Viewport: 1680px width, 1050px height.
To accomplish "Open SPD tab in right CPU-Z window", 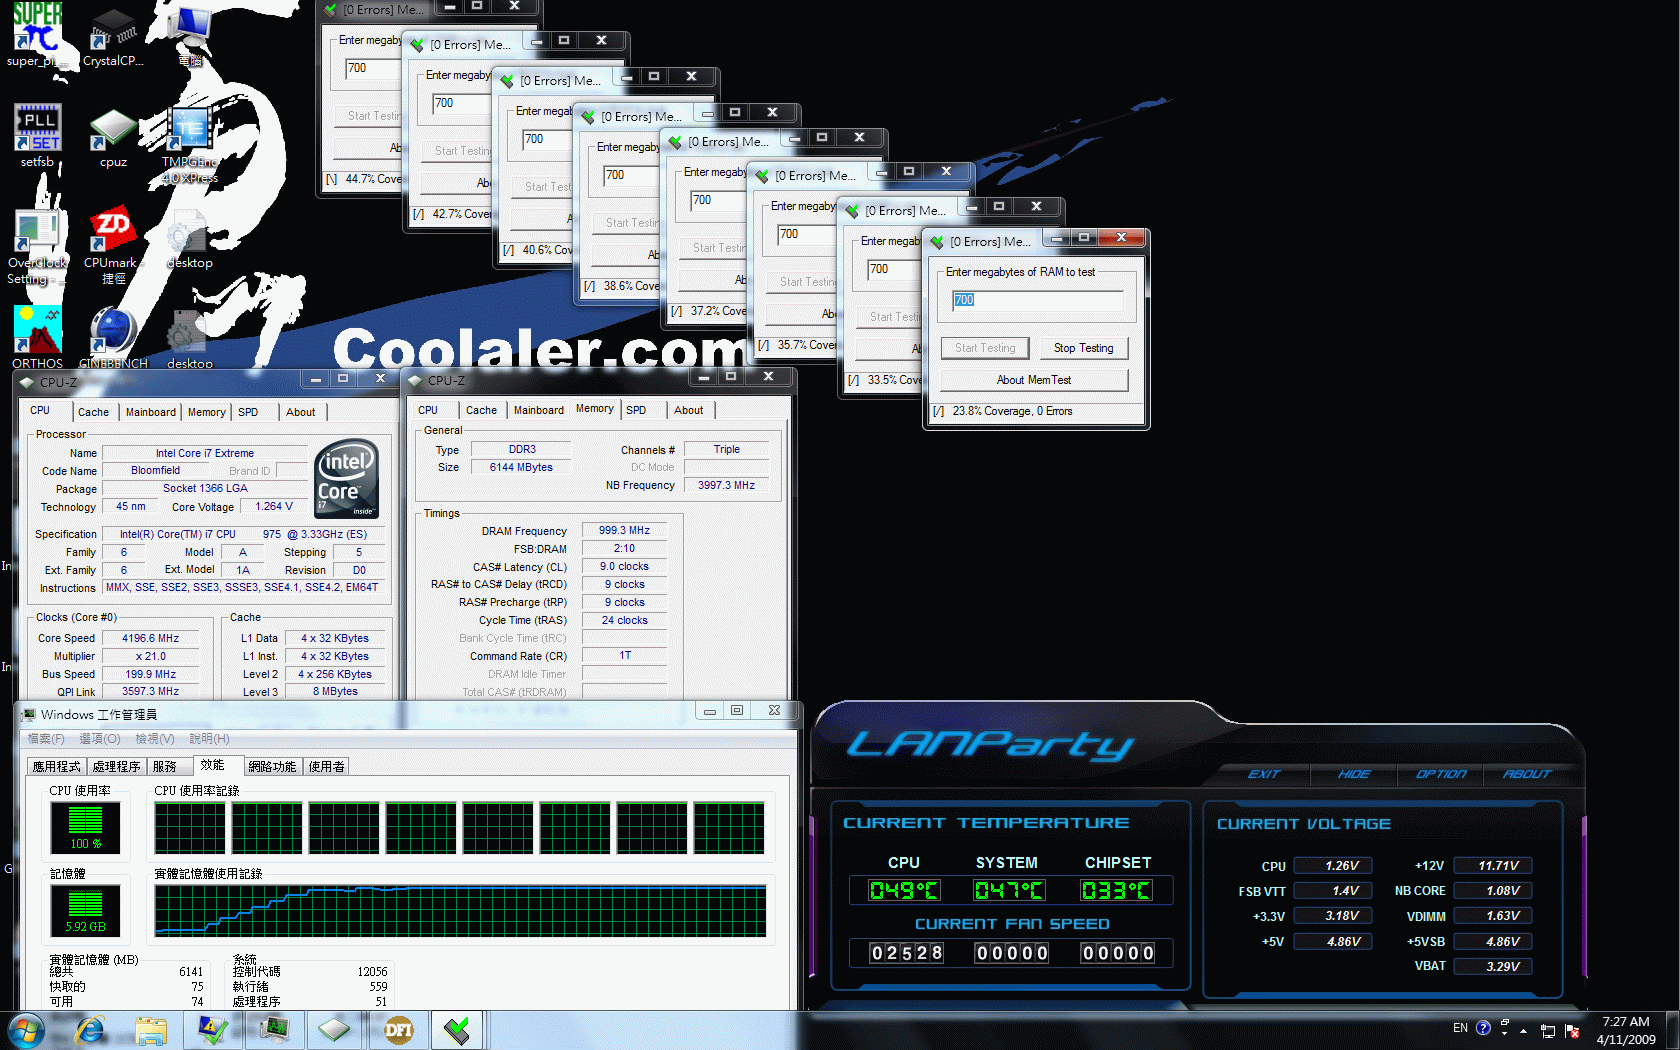I will pos(636,410).
